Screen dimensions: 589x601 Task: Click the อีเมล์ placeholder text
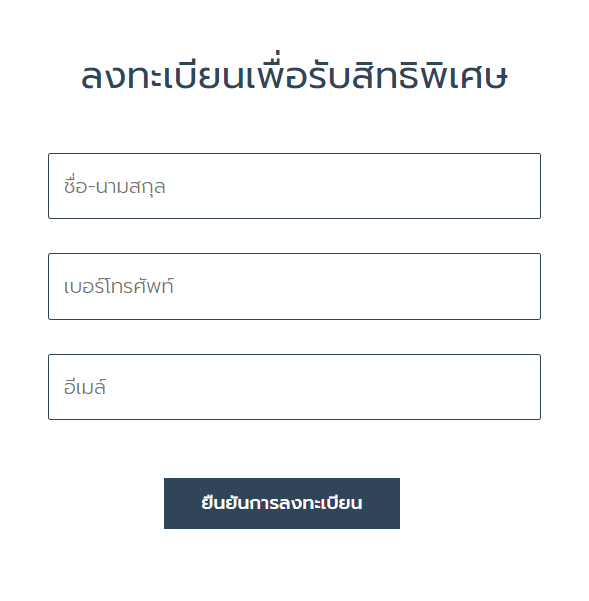click(x=85, y=386)
